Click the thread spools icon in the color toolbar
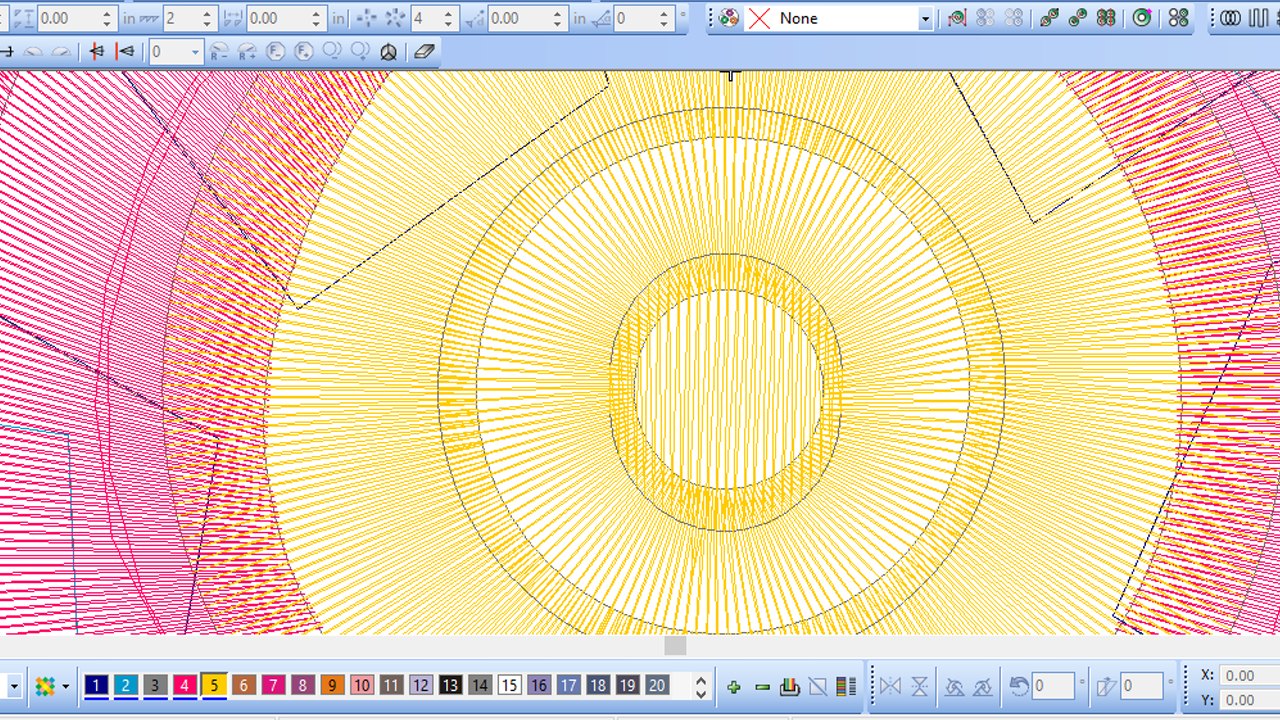The width and height of the screenshot is (1280, 720). coord(790,686)
